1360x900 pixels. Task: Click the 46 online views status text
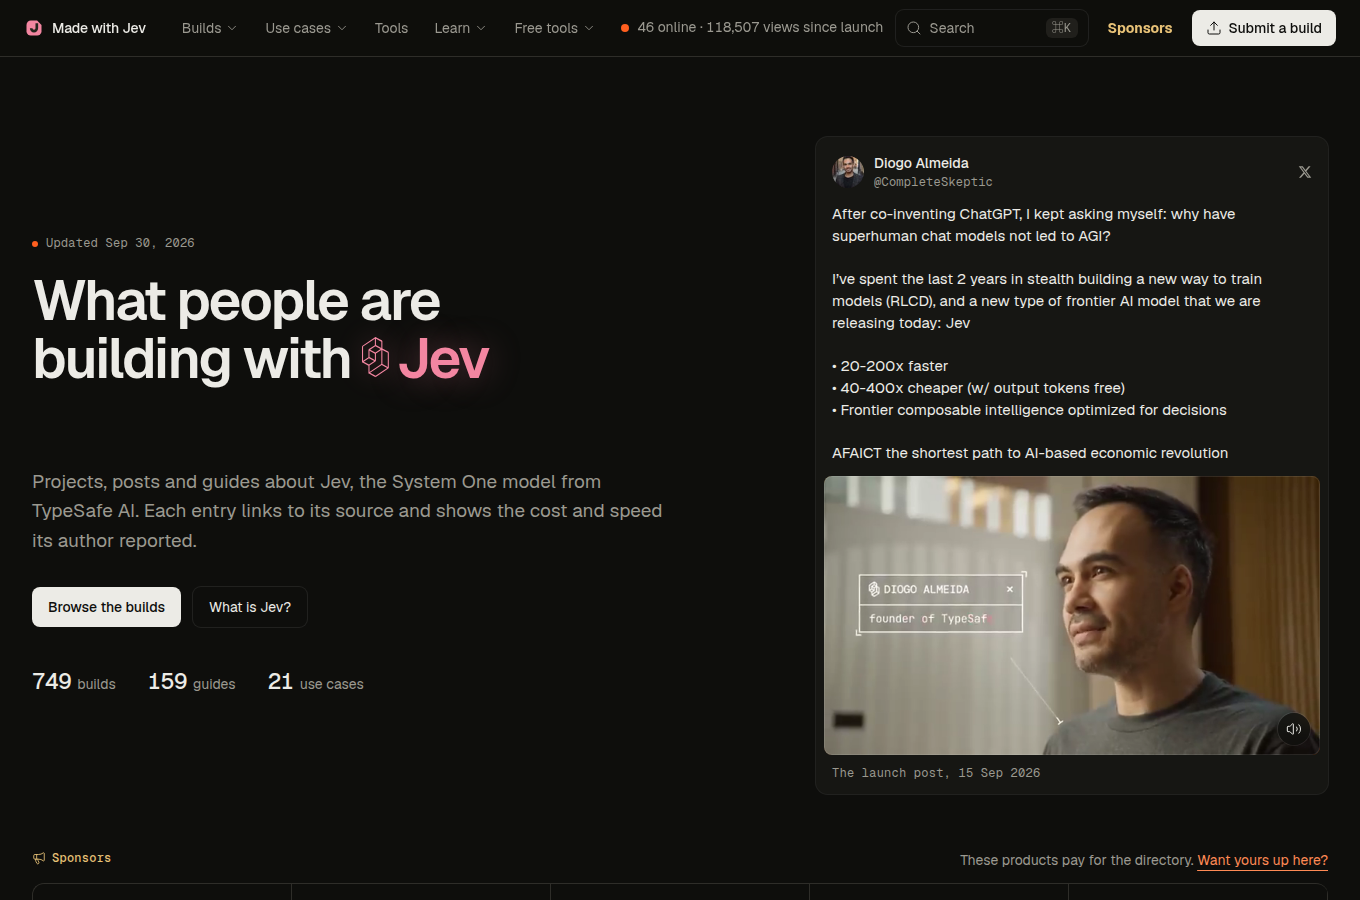coord(752,28)
